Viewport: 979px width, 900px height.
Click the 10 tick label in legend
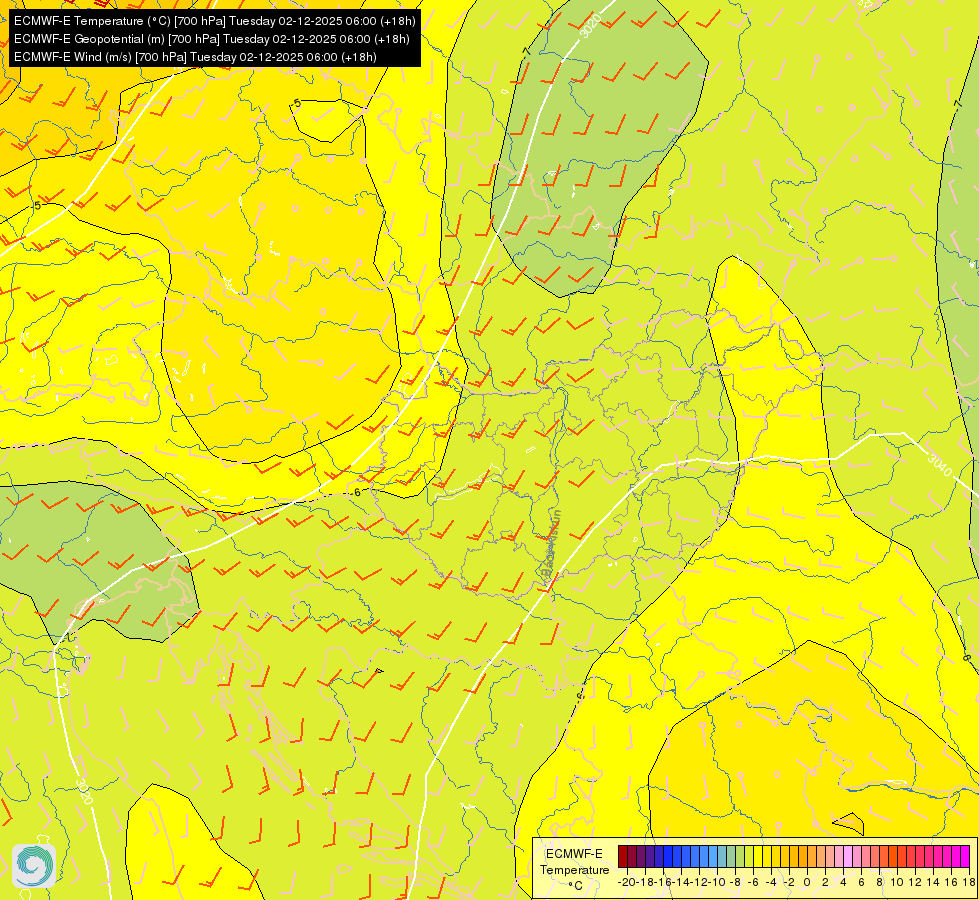(897, 883)
